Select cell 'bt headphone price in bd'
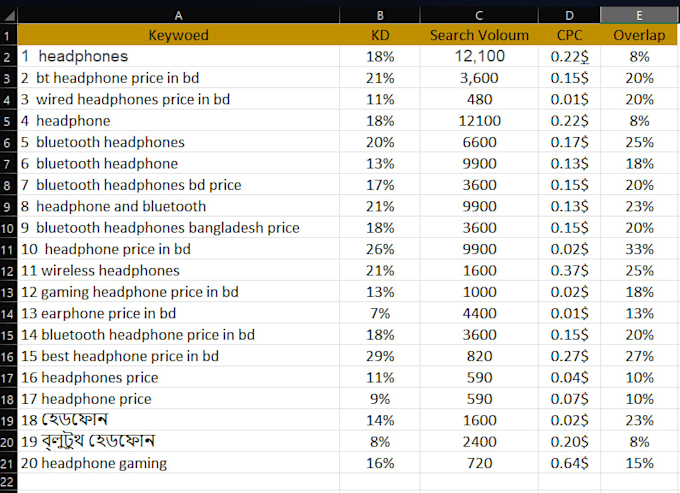 (x=178, y=78)
